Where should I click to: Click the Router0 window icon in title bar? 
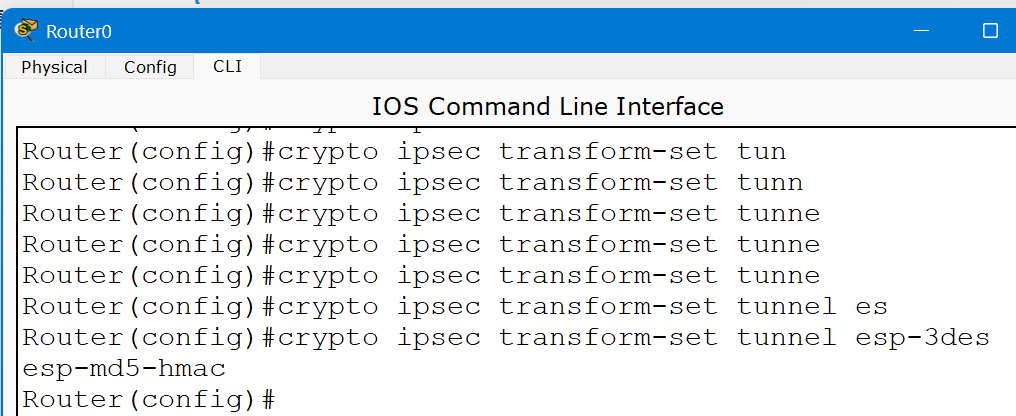tap(26, 31)
